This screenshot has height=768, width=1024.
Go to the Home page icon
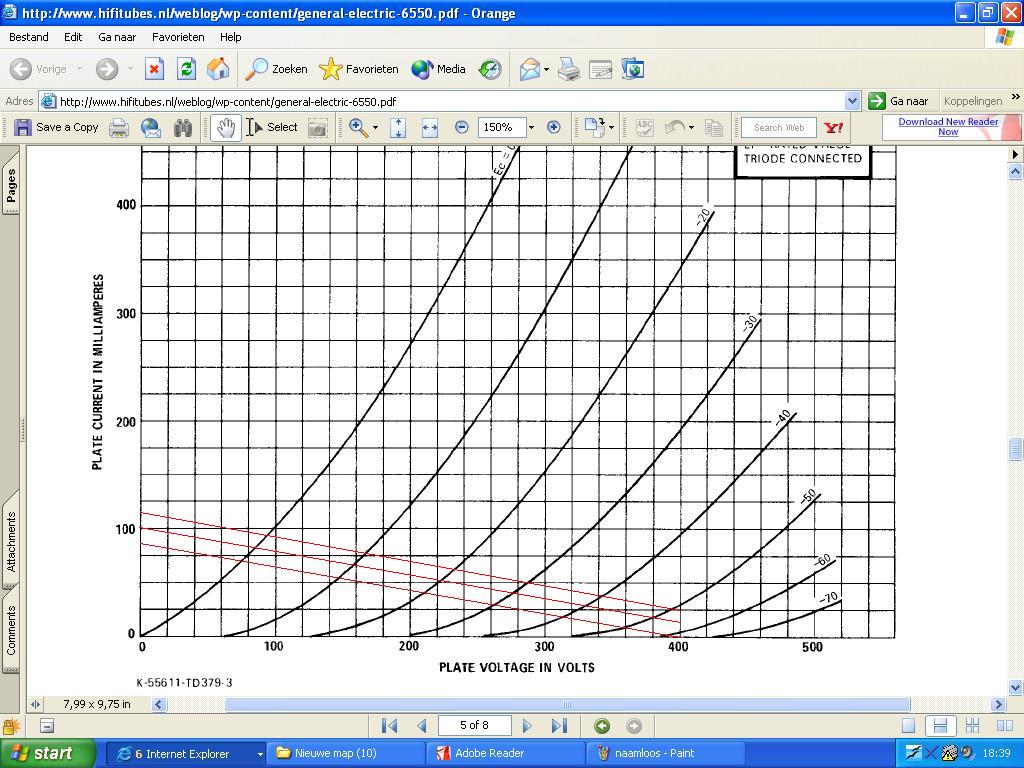pyautogui.click(x=218, y=69)
